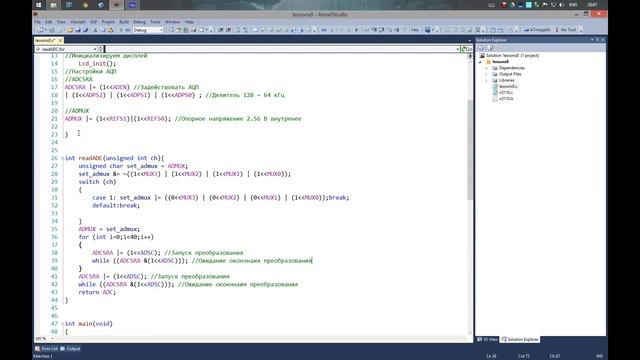Image resolution: width=640 pixels, height=360 pixels.
Task: Click the Copy toolbar icon
Action: (102, 30)
